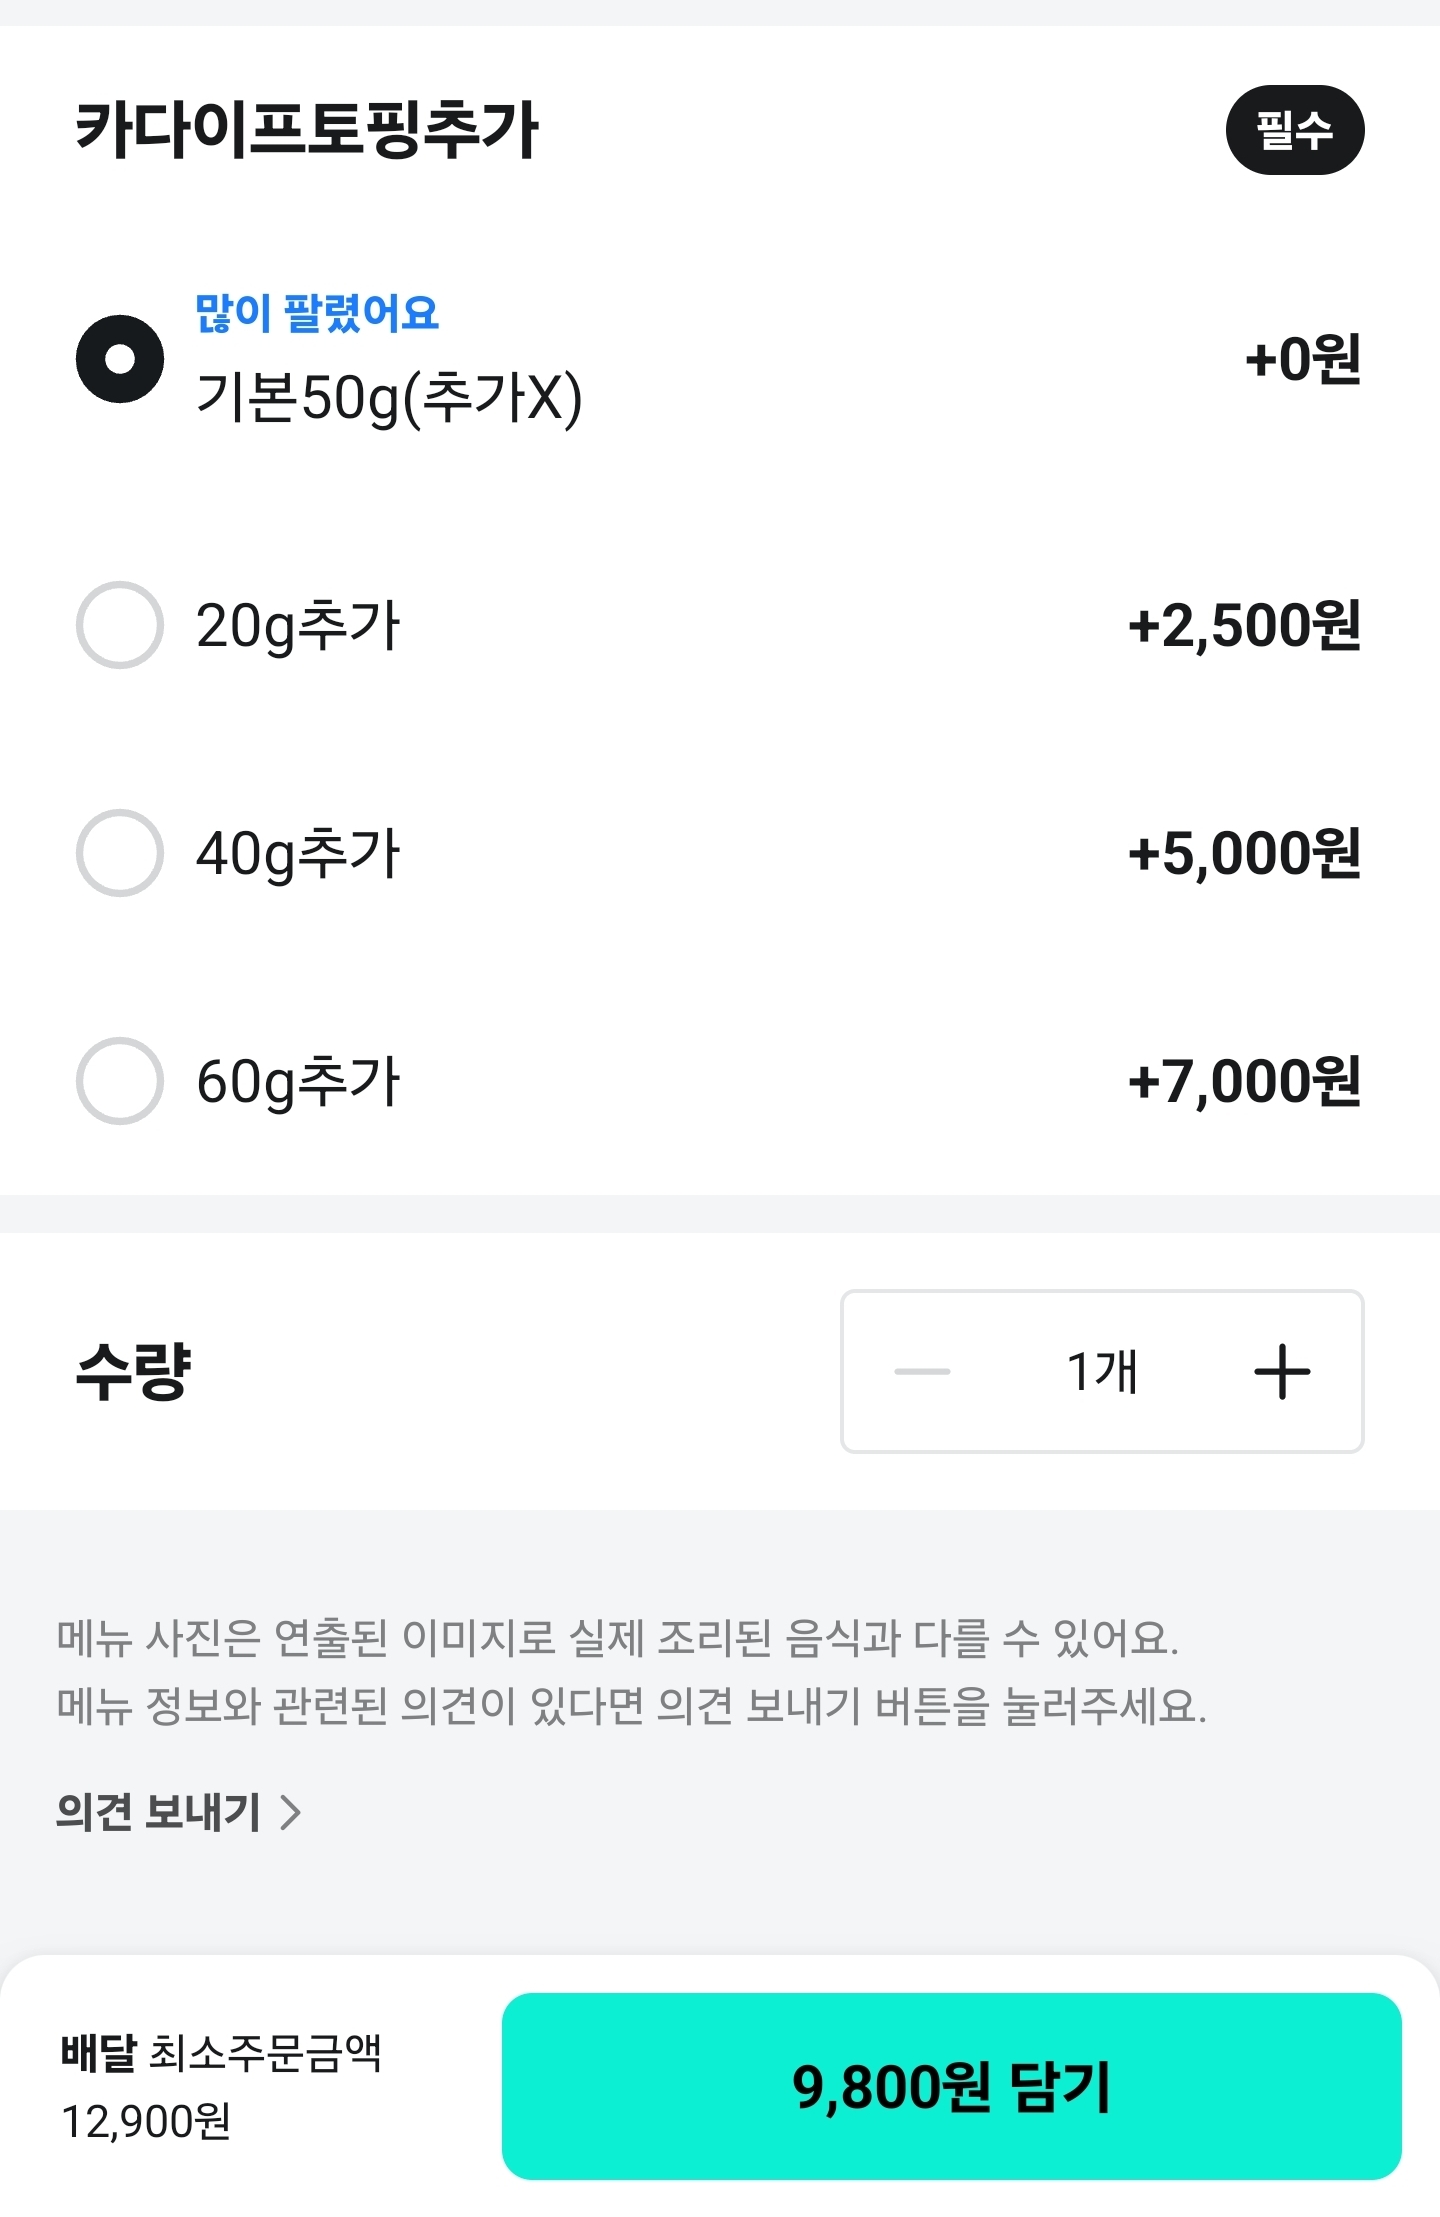Screen dimensions: 1440x2217
Task: Select the 40g추가 radio circle
Action: [120, 853]
